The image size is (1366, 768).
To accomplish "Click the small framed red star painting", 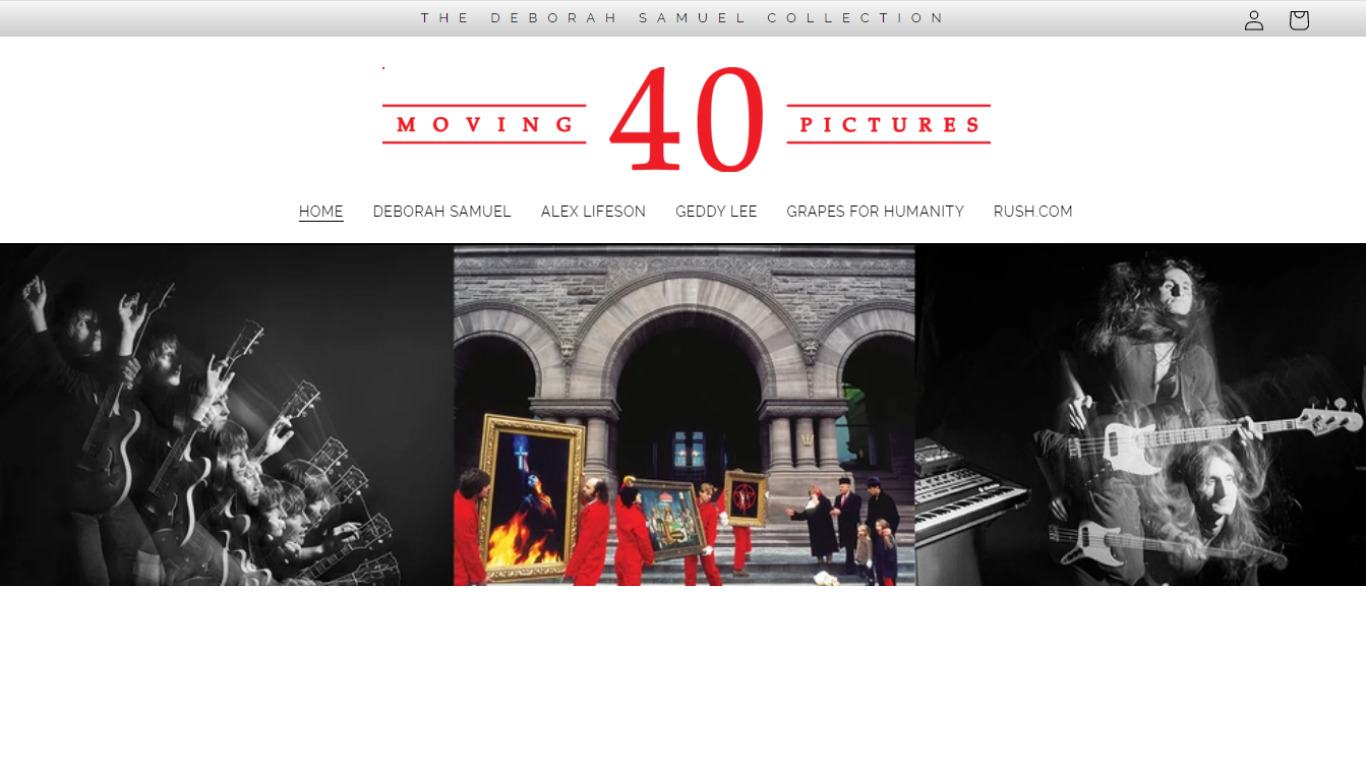I will [x=746, y=498].
